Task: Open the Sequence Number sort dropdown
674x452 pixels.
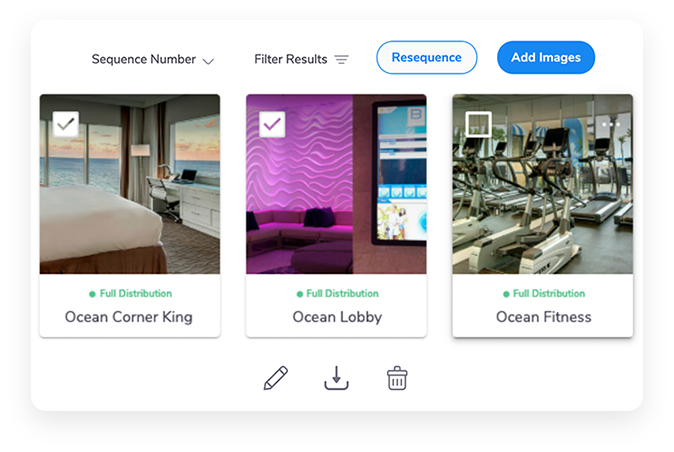Action: pos(153,59)
